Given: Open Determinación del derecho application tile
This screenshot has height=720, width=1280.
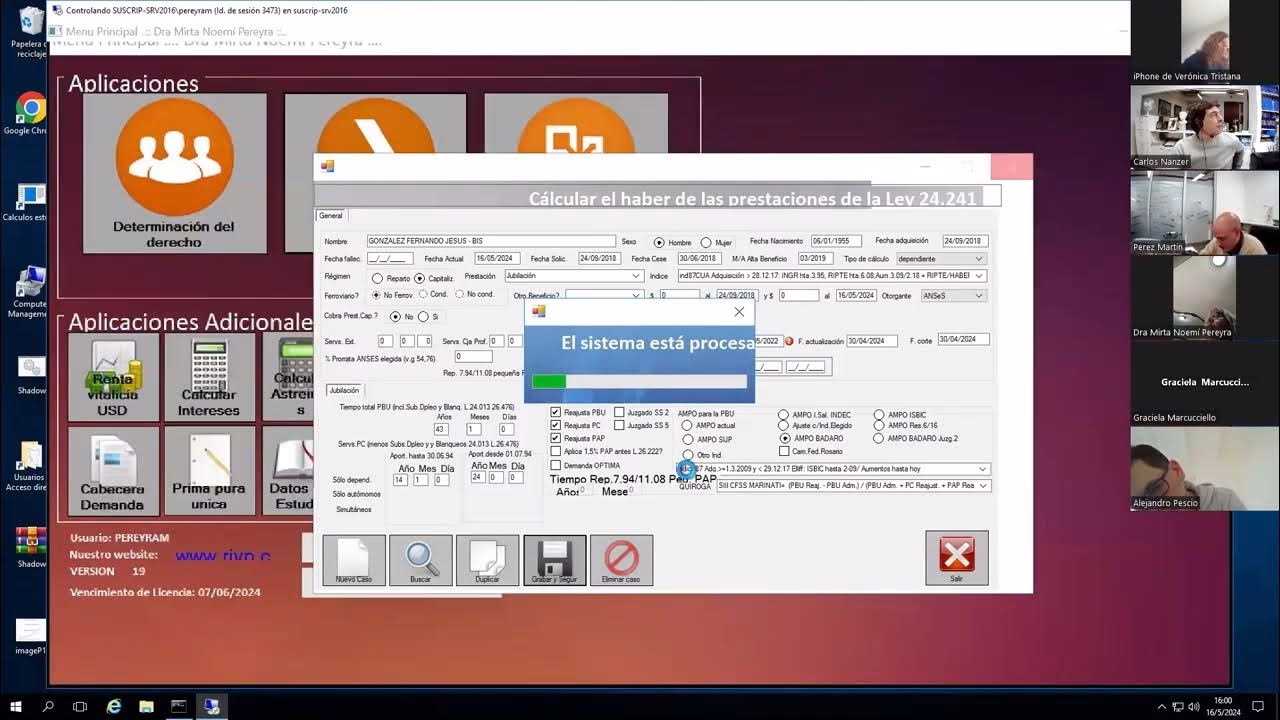Looking at the screenshot, I should pos(174,173).
